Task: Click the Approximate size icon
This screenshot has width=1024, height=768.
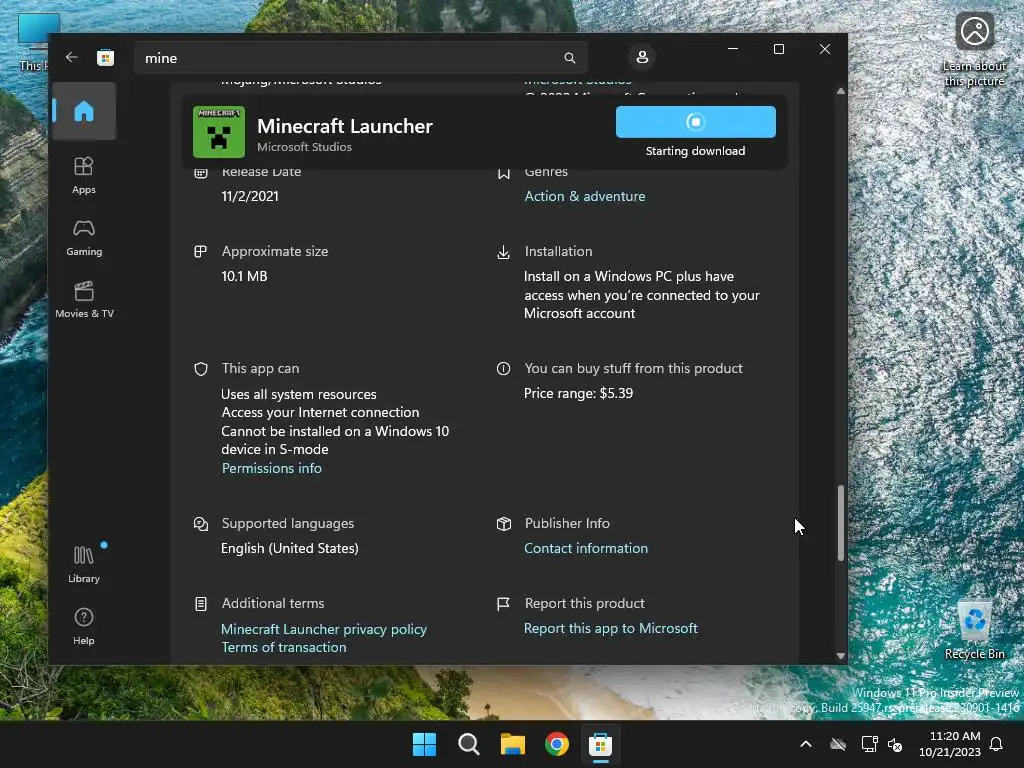Action: (x=200, y=251)
